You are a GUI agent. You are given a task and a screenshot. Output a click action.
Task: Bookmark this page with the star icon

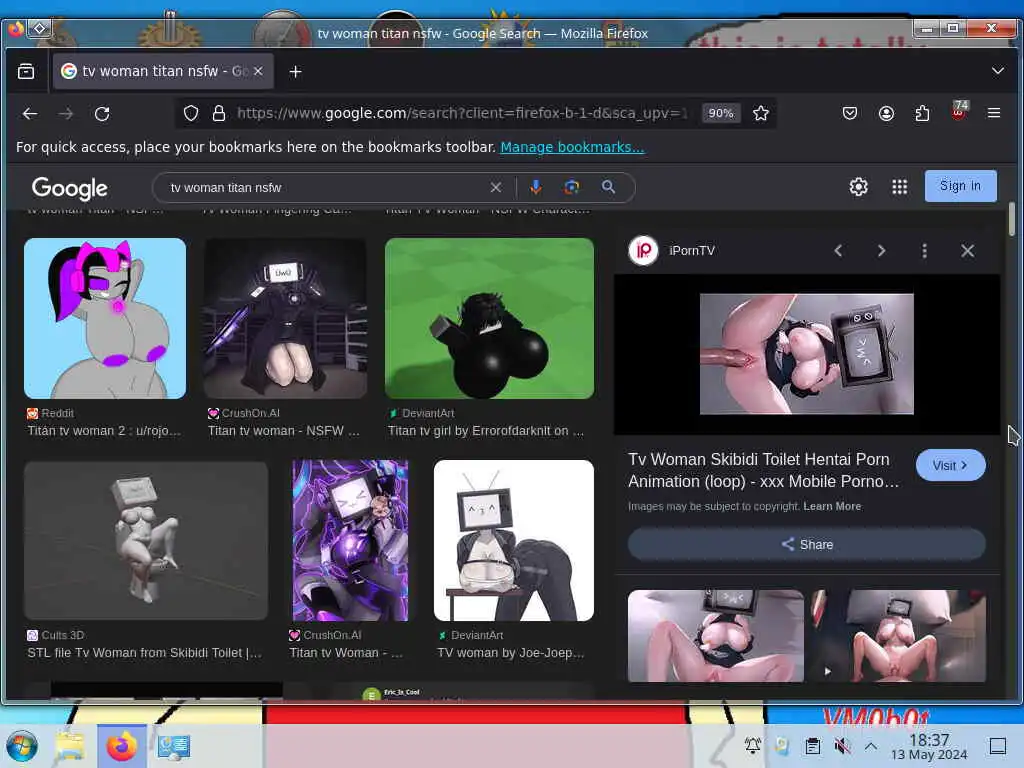tap(760, 113)
